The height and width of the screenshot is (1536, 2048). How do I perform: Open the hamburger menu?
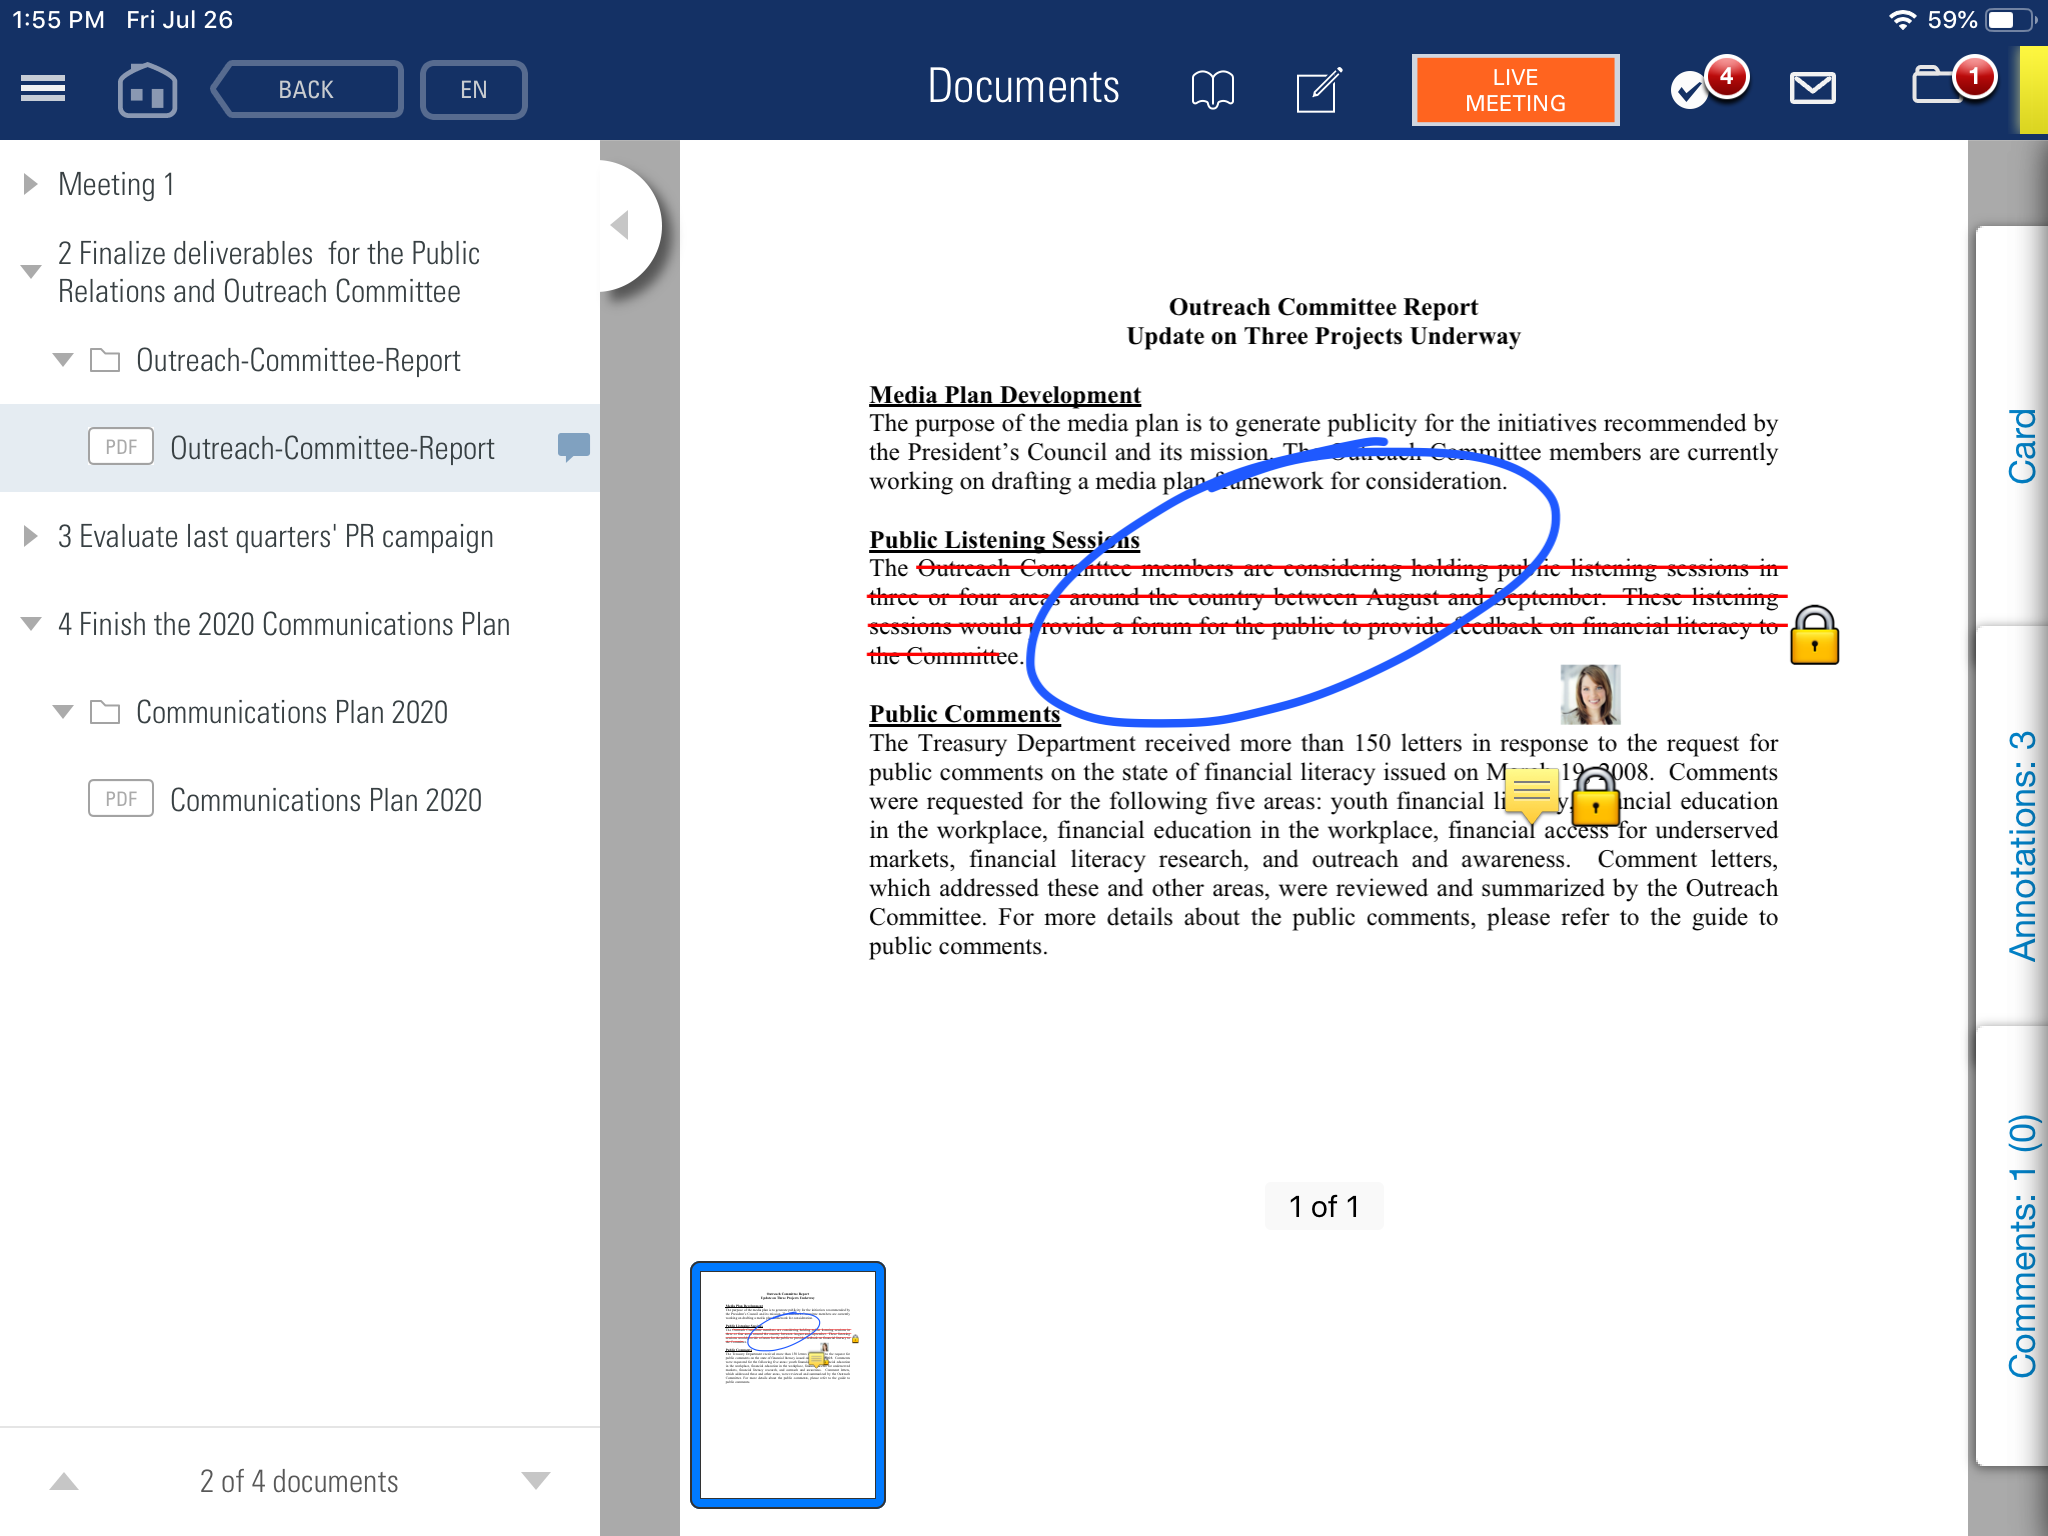(43, 89)
